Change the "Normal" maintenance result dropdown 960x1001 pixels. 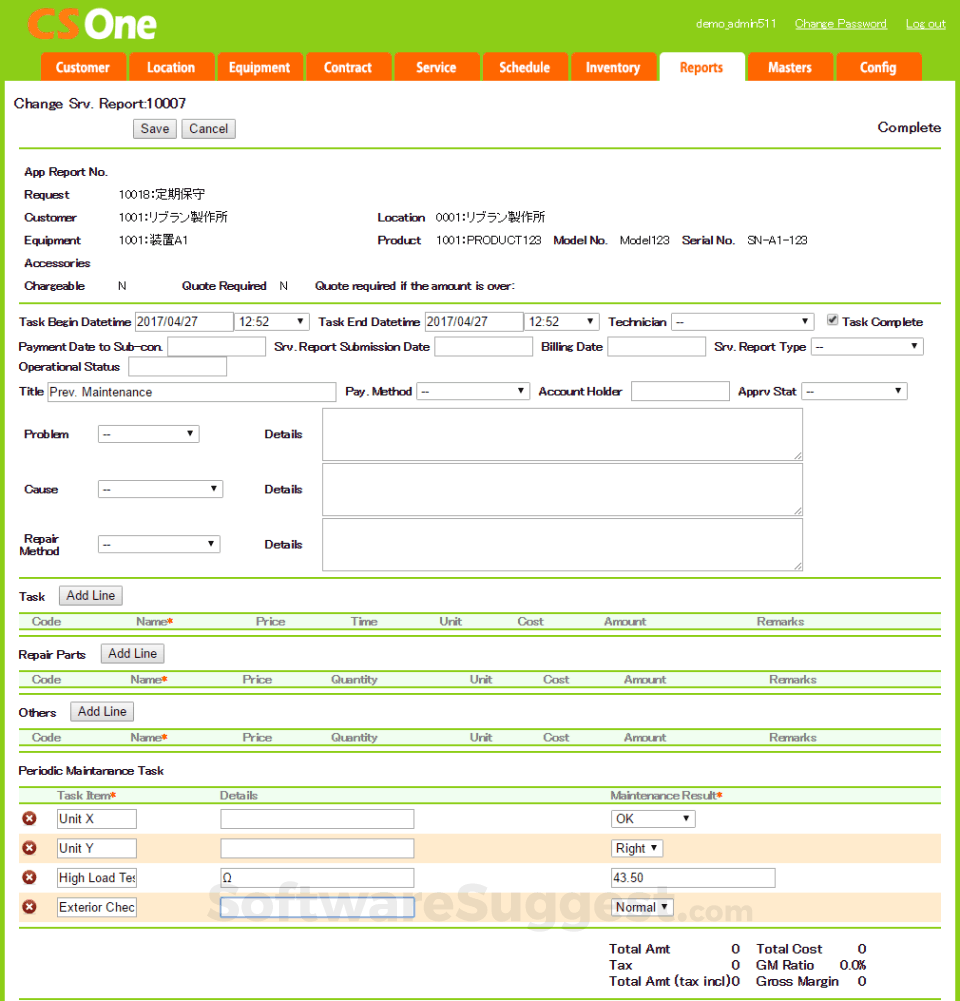click(x=641, y=906)
